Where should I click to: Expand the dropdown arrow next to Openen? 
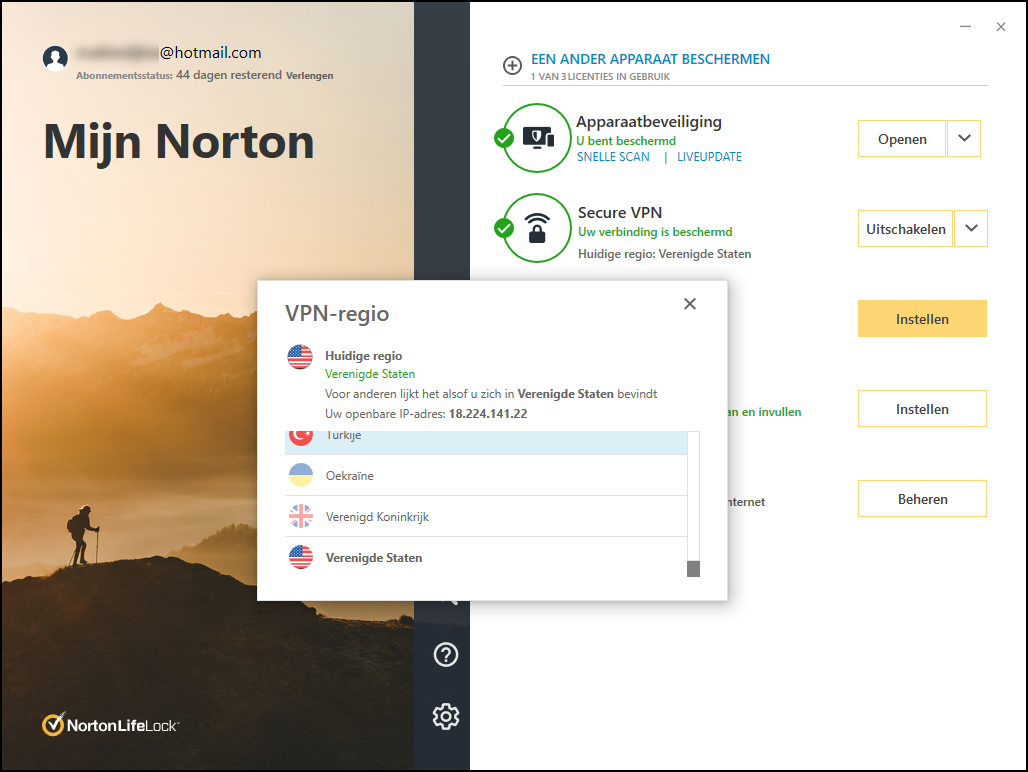click(x=964, y=138)
